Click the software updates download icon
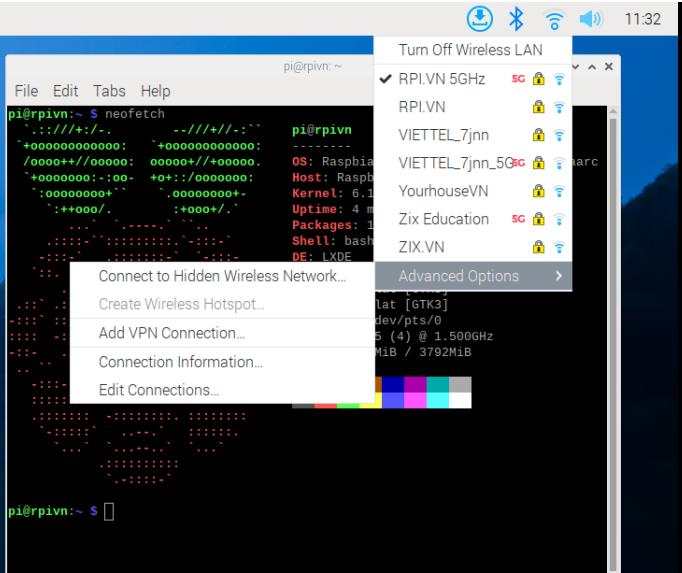 point(478,18)
